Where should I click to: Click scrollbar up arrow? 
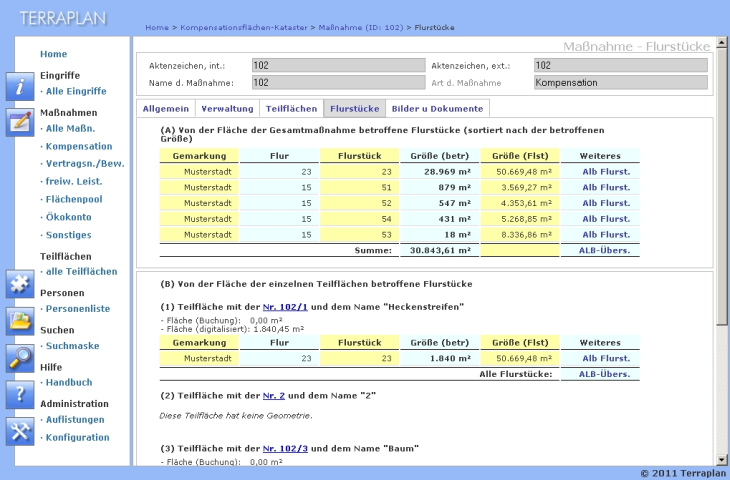tap(722, 42)
